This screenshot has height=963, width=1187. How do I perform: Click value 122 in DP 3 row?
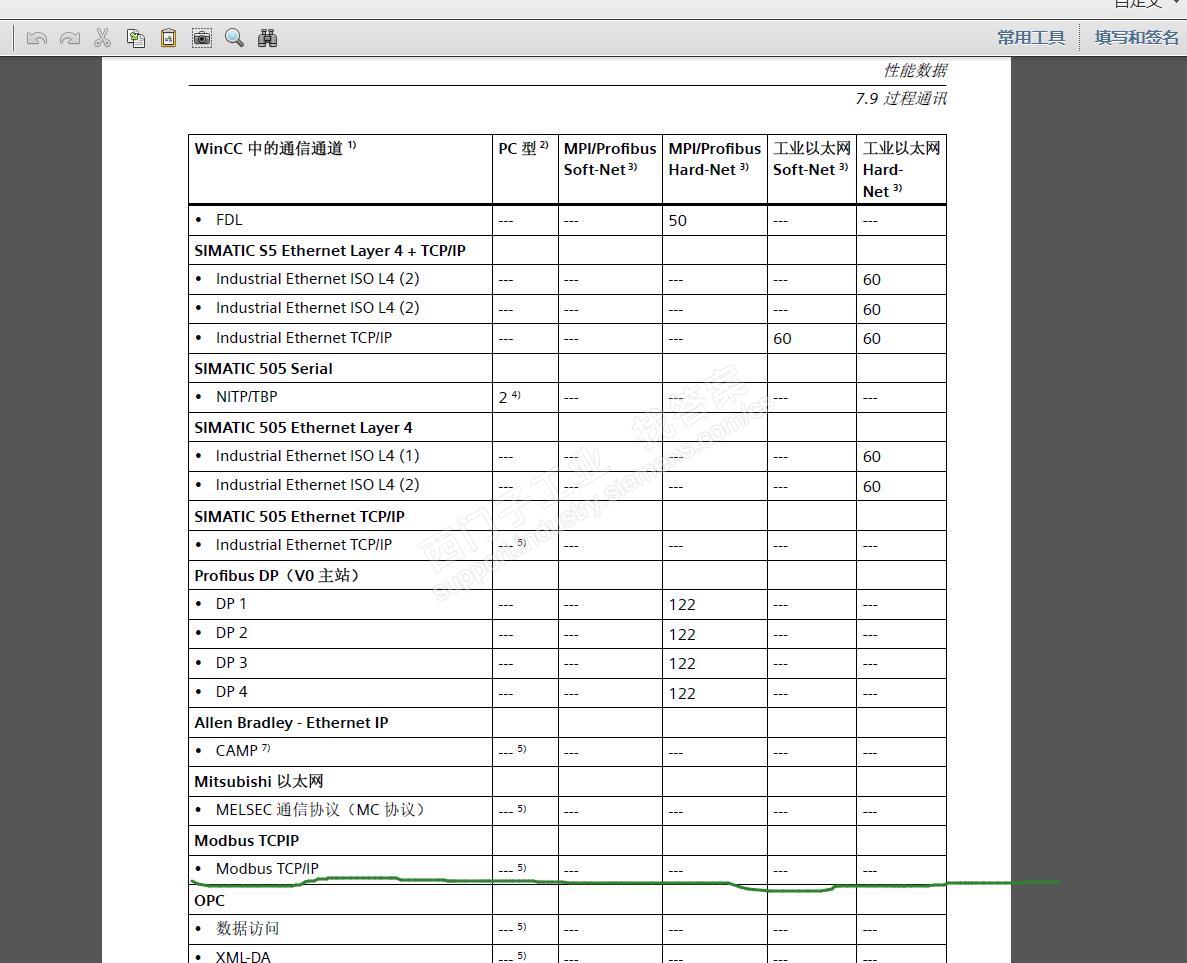click(681, 663)
